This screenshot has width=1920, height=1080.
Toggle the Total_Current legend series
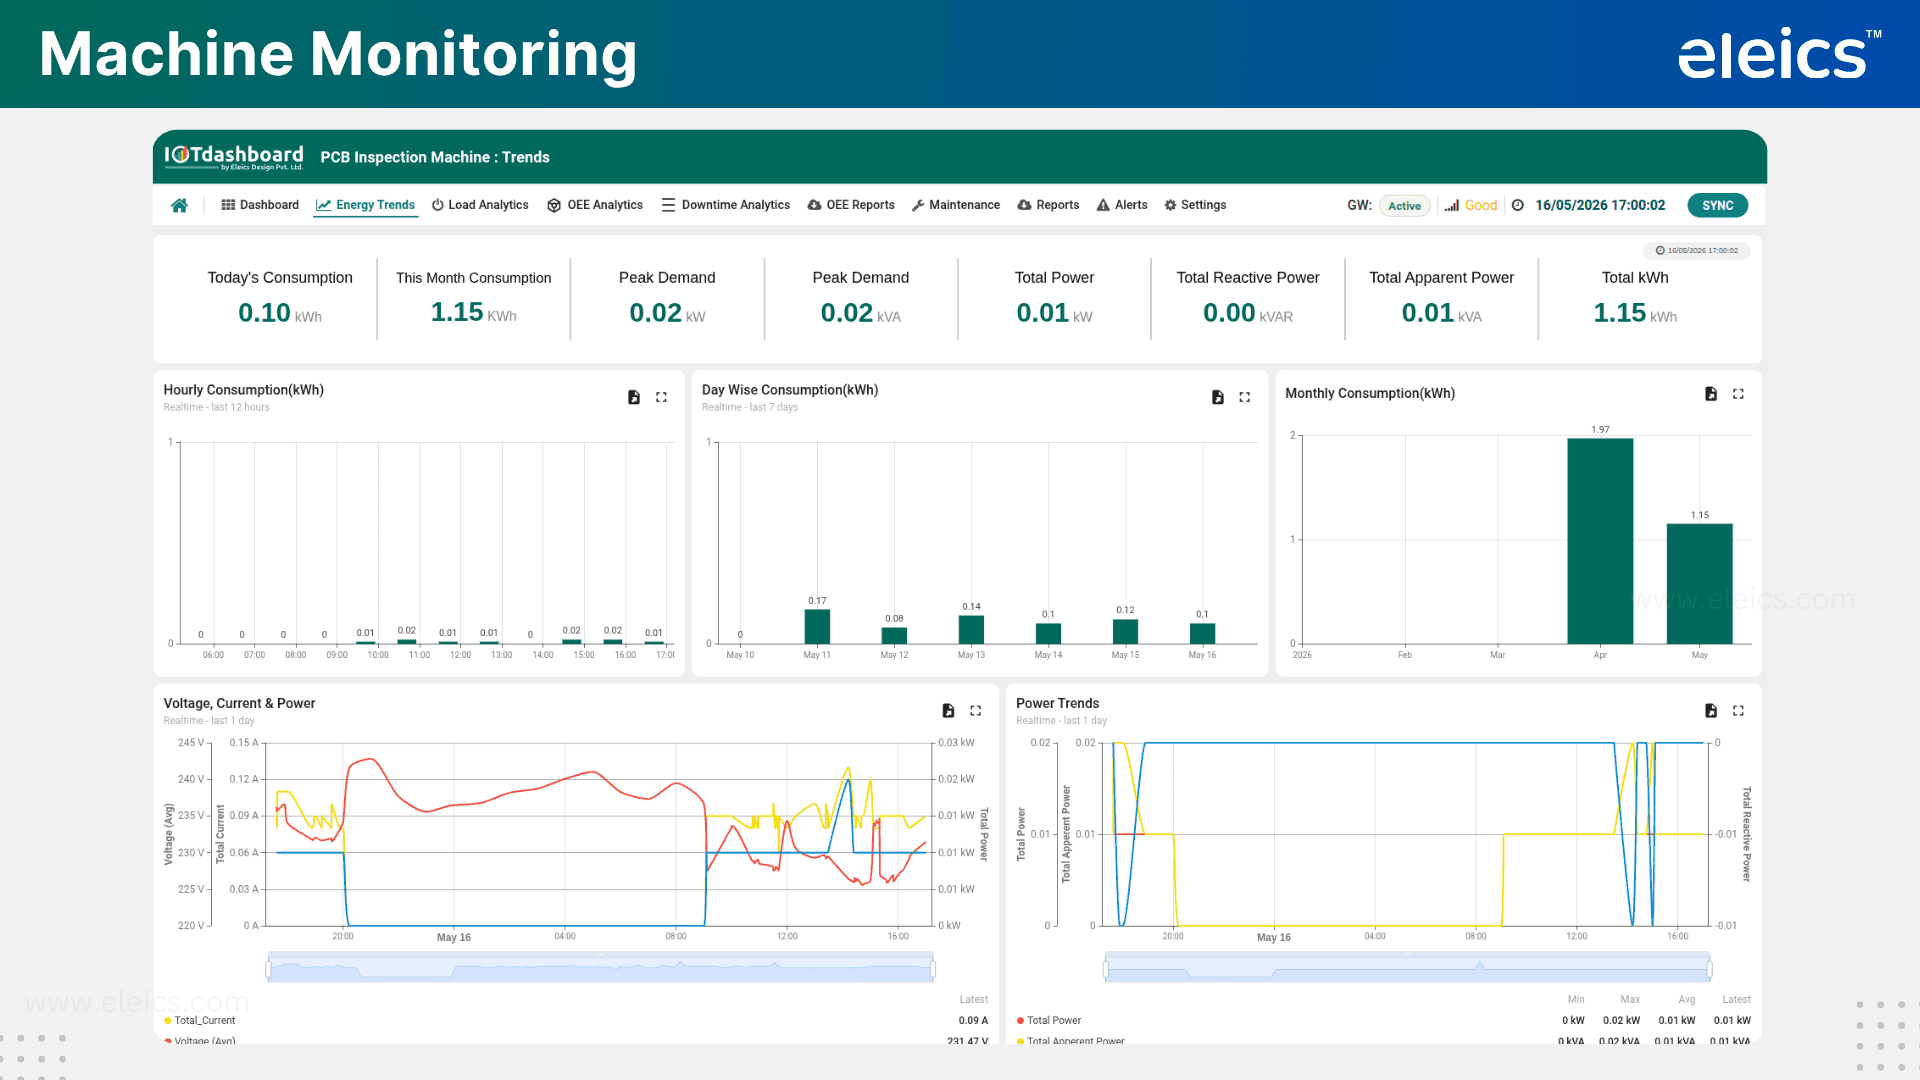[200, 1021]
